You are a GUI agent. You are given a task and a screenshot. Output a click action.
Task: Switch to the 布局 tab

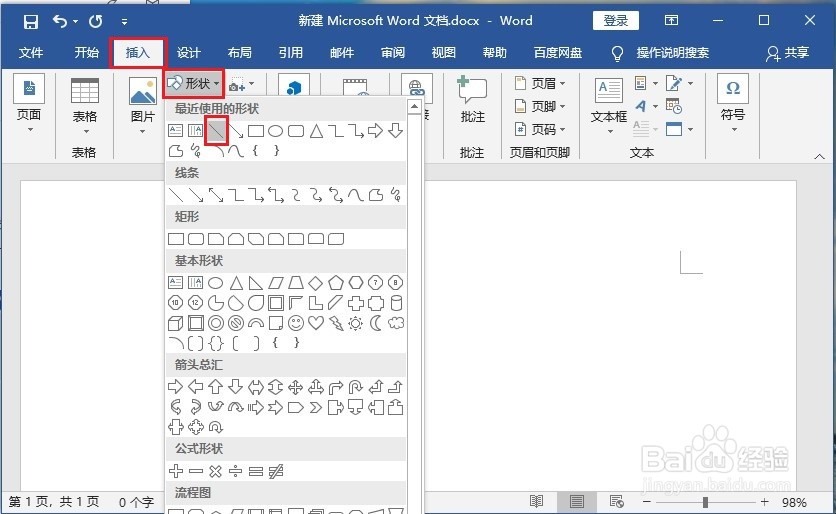(x=239, y=52)
